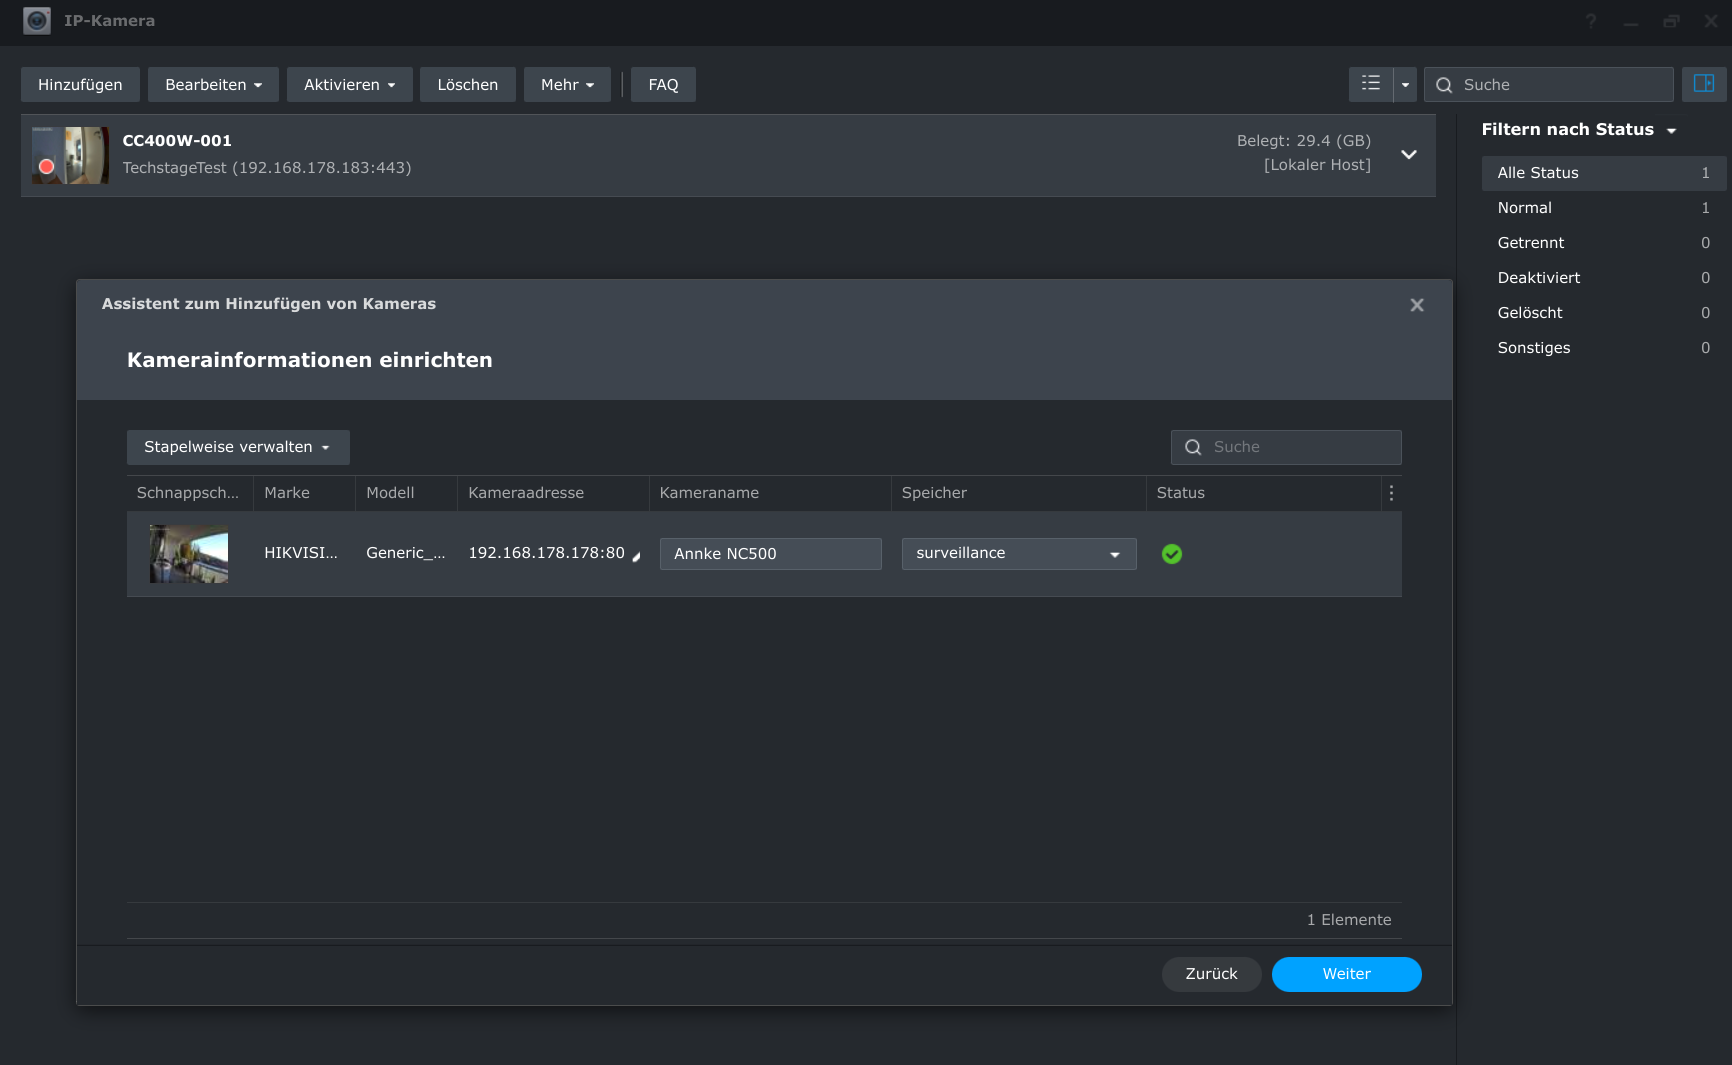Close the camera add wizard dialog
This screenshot has height=1065, width=1732.
(x=1416, y=305)
